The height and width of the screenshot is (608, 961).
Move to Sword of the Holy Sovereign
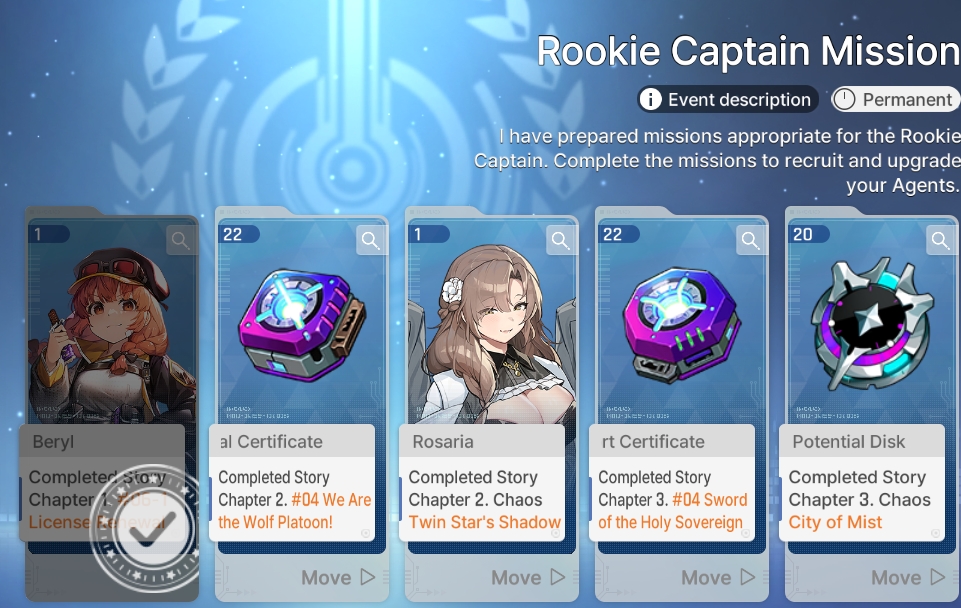(718, 577)
